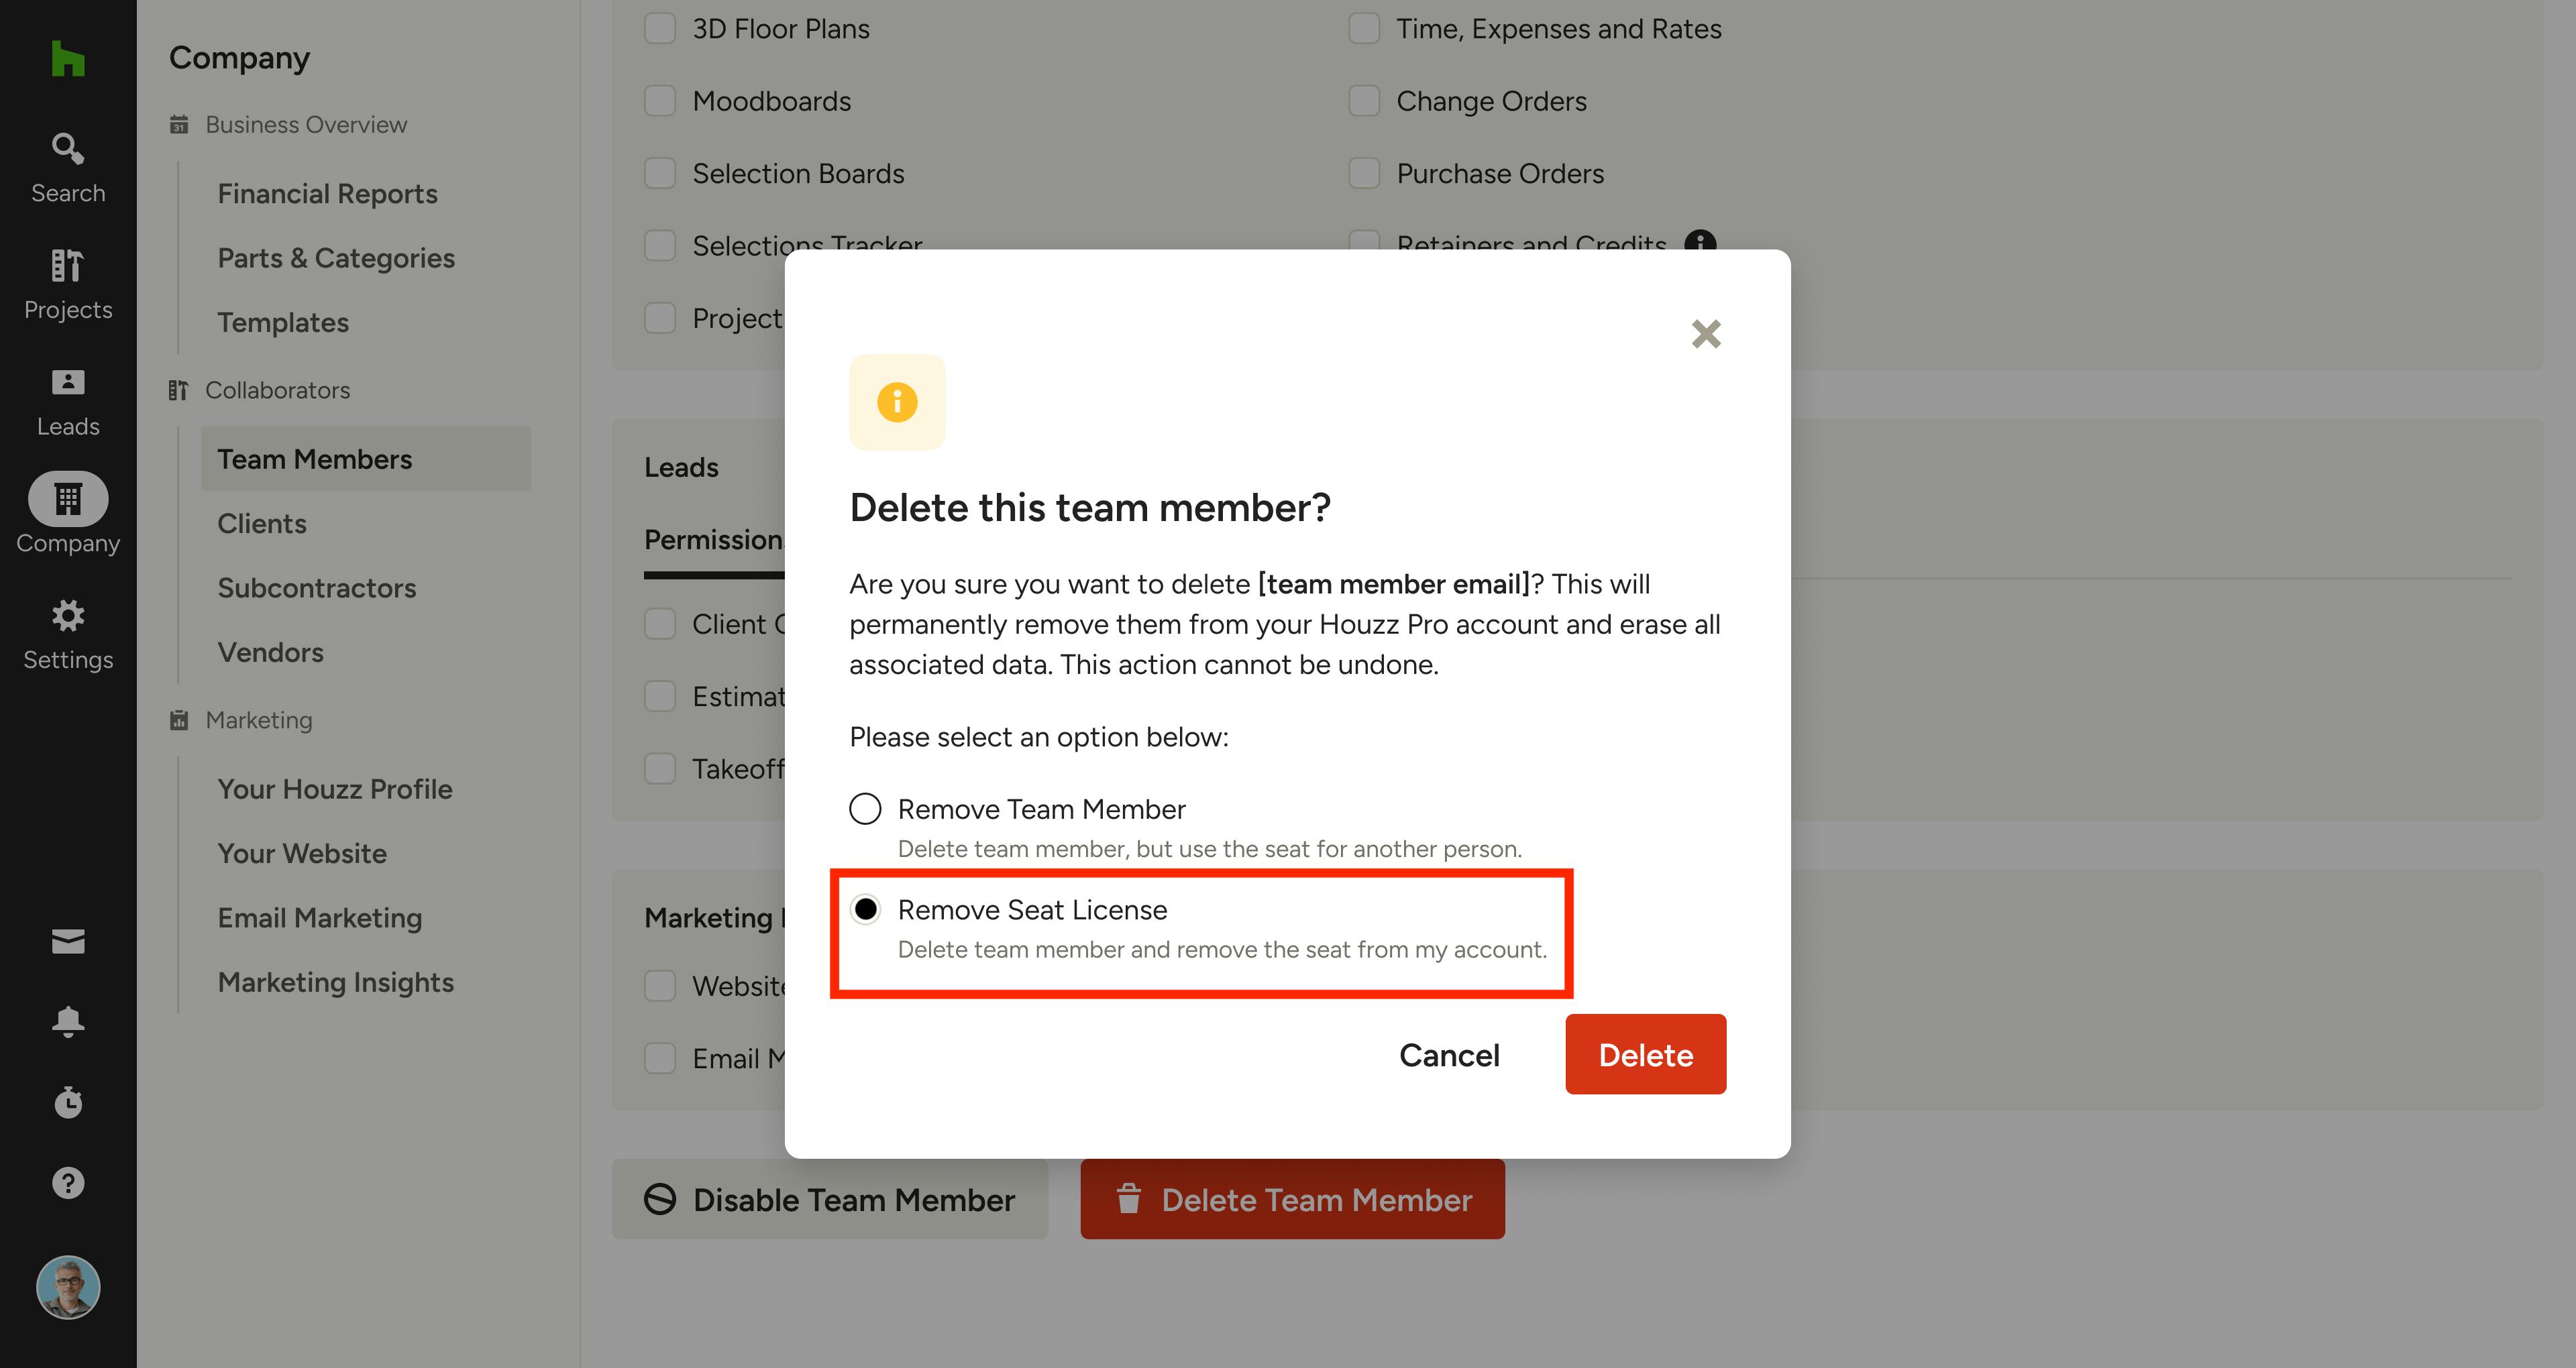Click the Houzz logo icon

tap(68, 59)
